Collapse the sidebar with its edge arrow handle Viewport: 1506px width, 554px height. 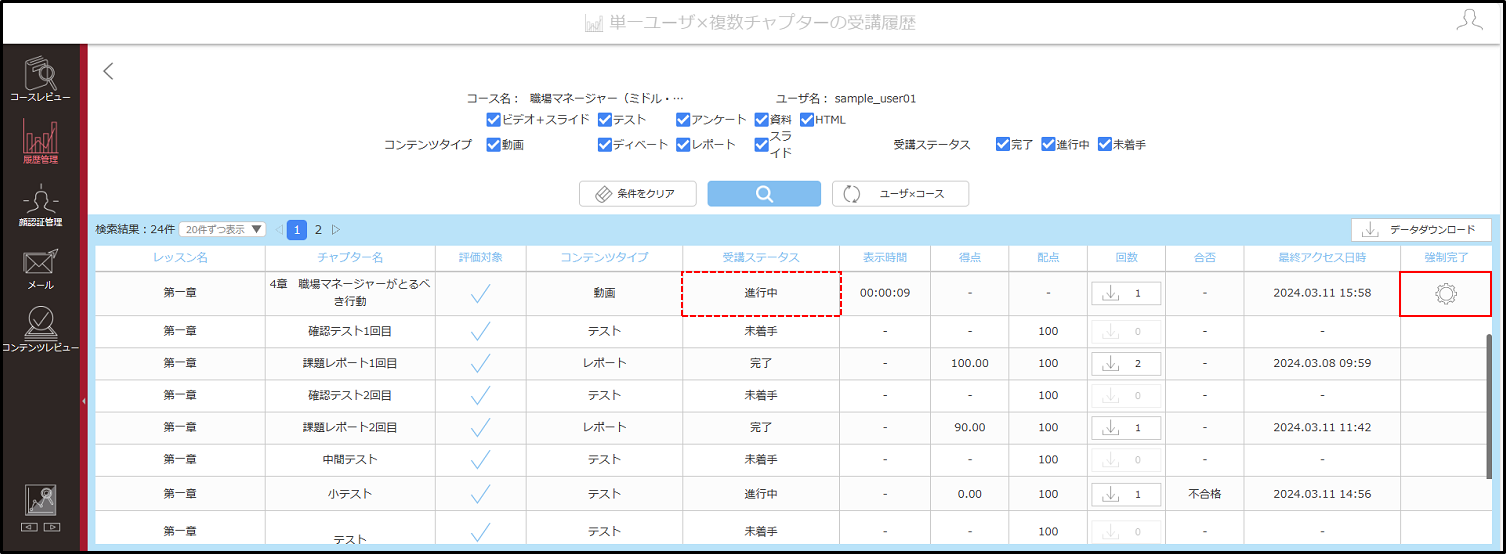click(84, 400)
